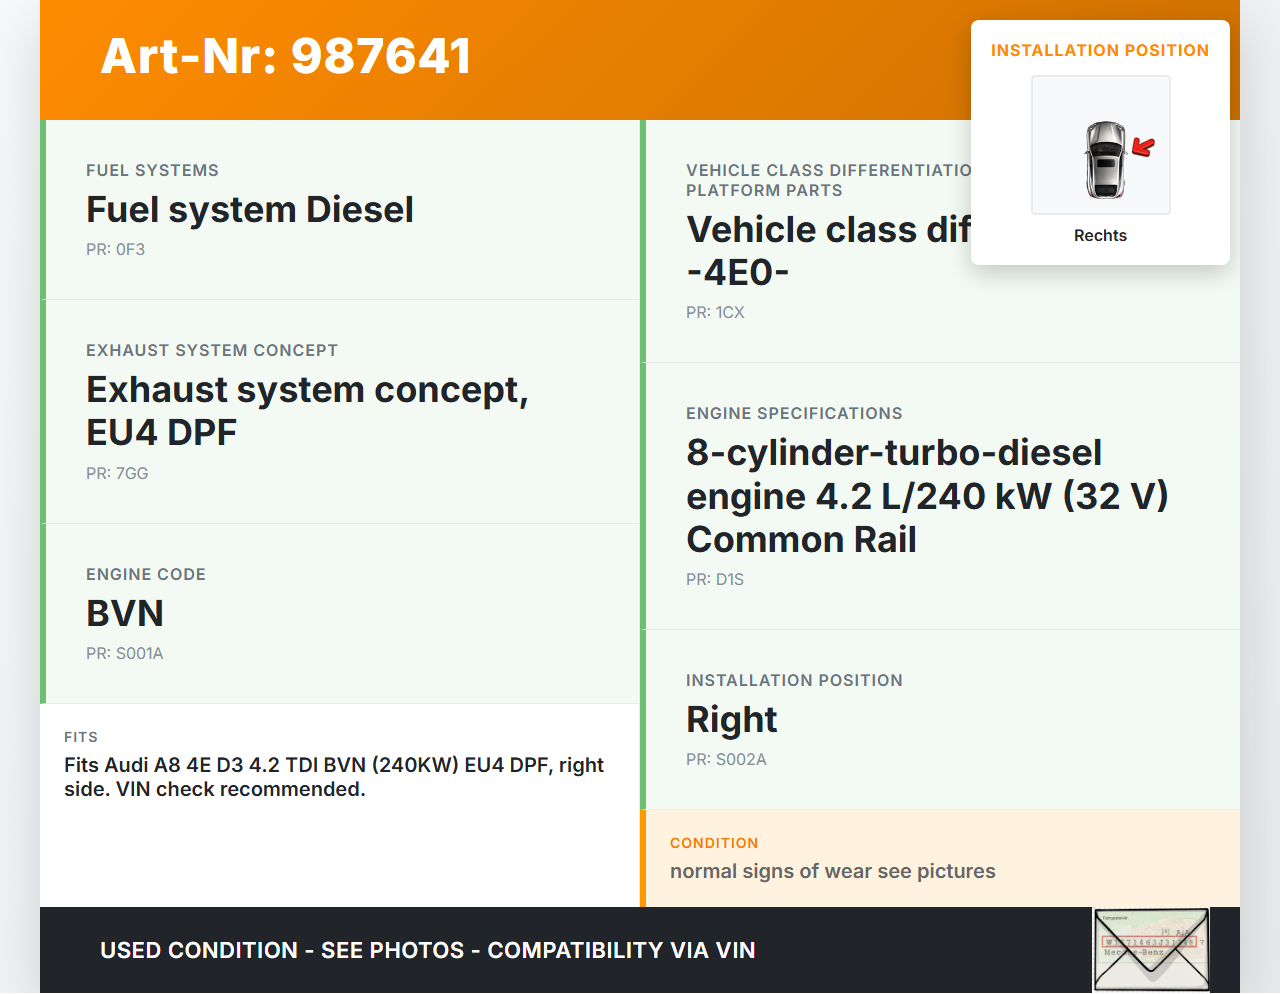This screenshot has width=1280, height=994.
Task: Select the PR: D1S code
Action: point(715,579)
